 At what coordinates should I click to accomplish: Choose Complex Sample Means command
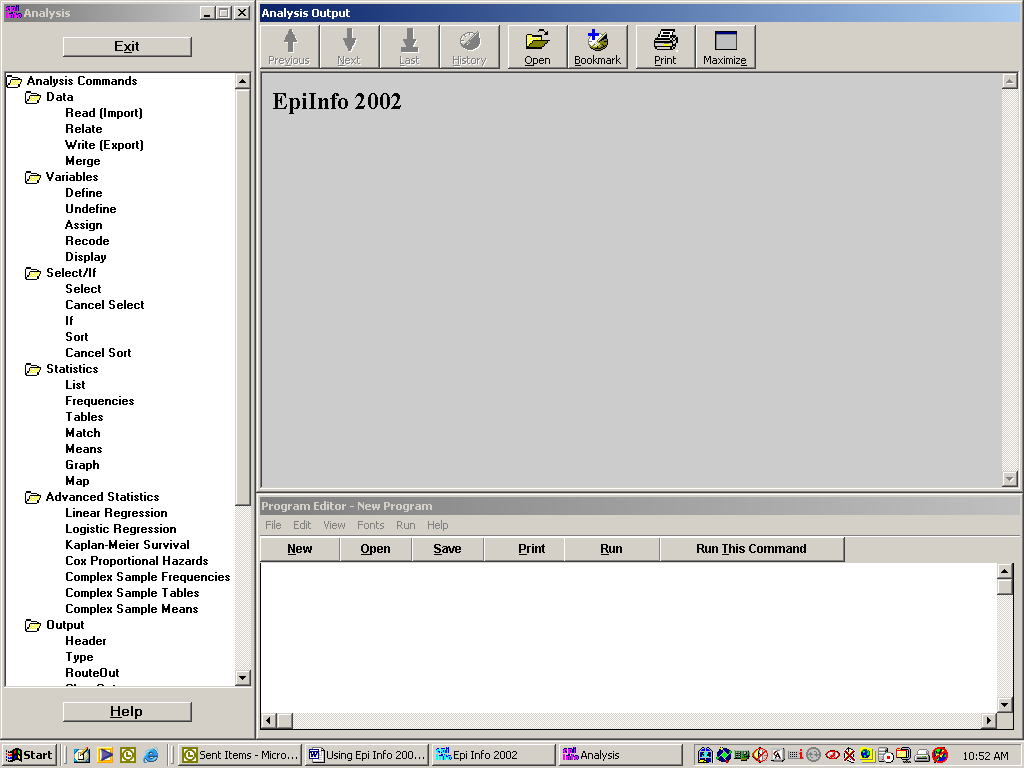point(132,609)
